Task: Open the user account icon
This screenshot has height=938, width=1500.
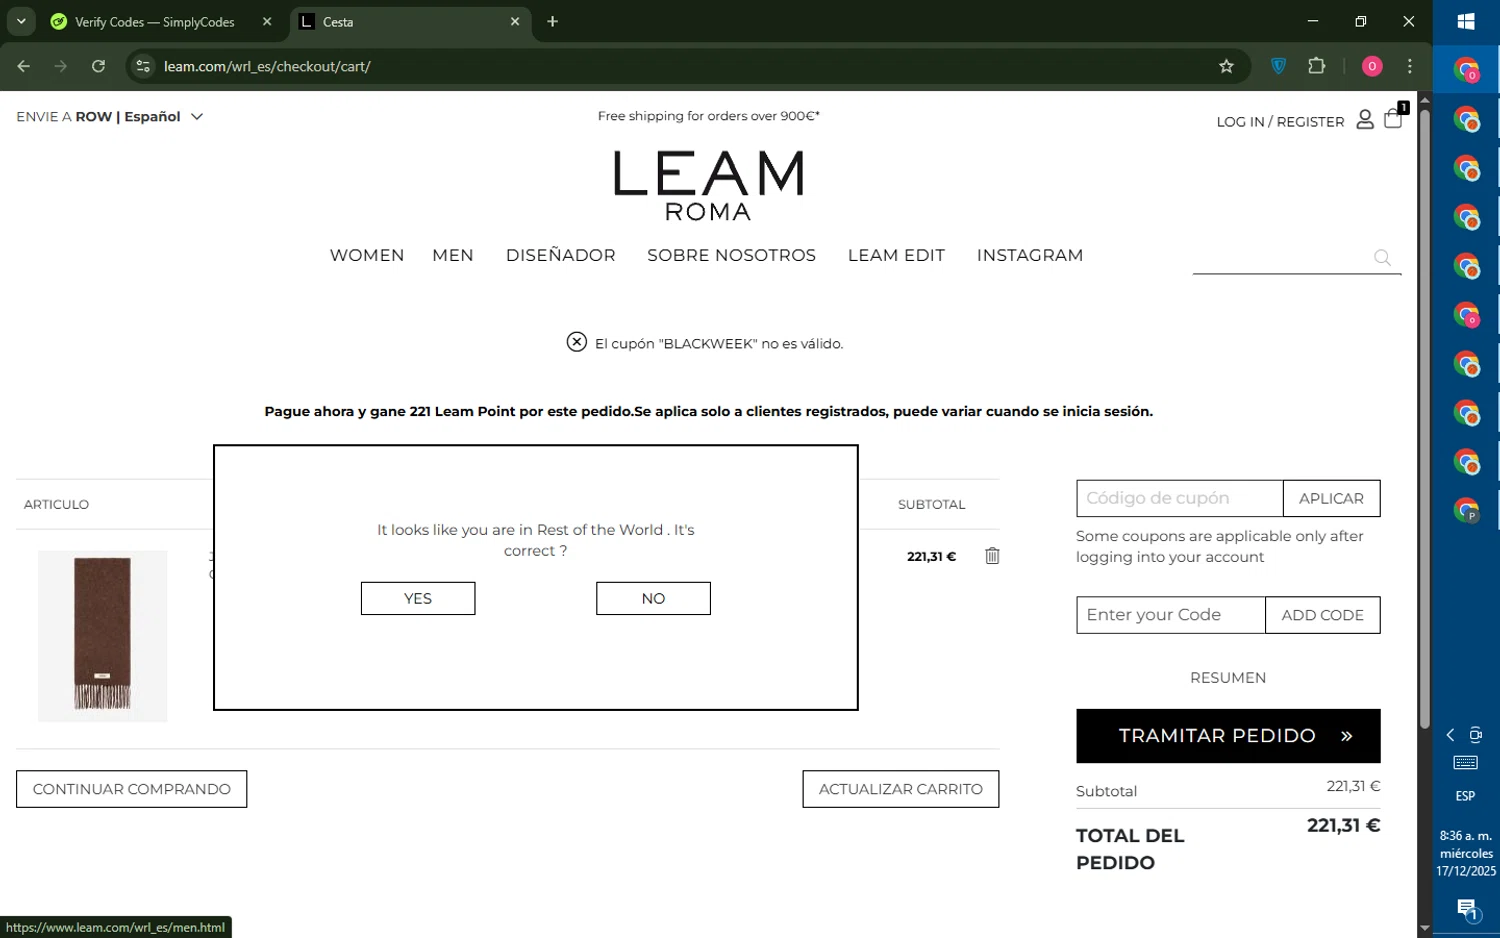Action: pyautogui.click(x=1365, y=120)
